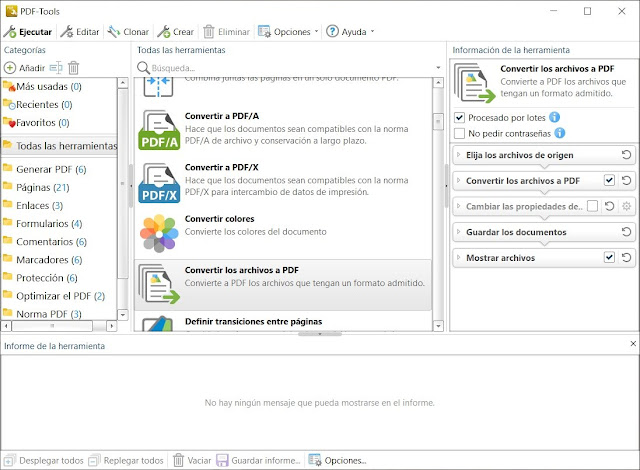Viewport: 640px width, 470px height.
Task: Reset the Guardar los documentos step
Action: [x=627, y=232]
